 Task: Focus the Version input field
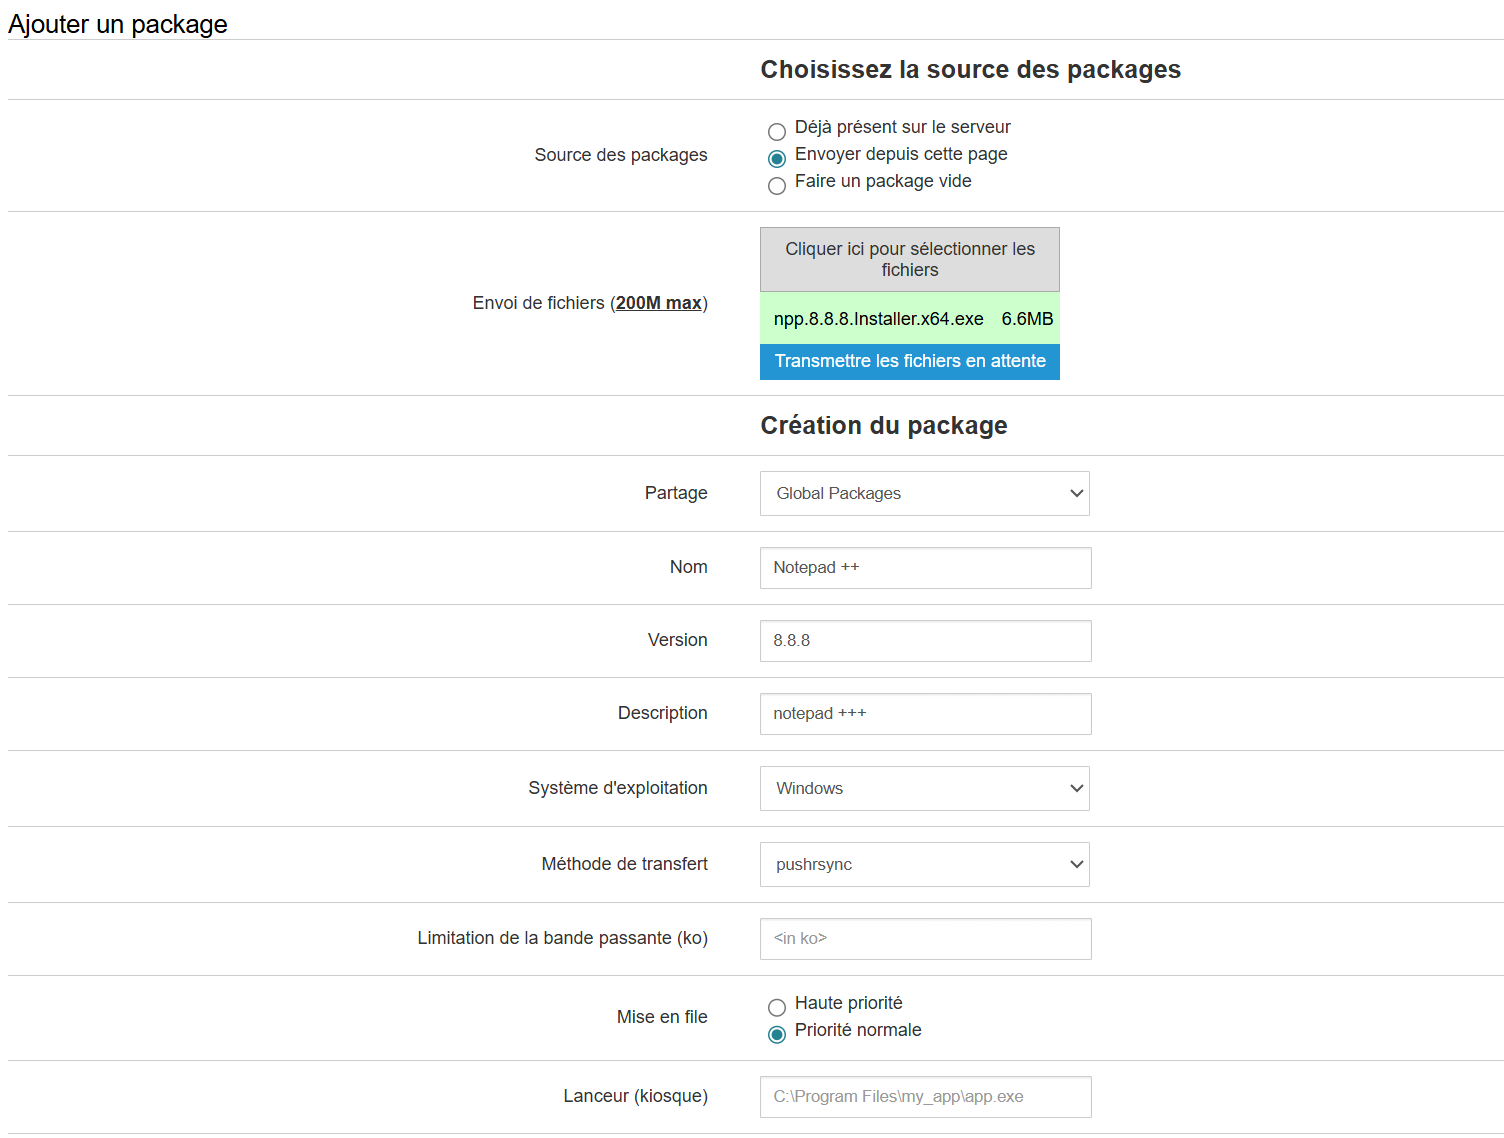[925, 641]
